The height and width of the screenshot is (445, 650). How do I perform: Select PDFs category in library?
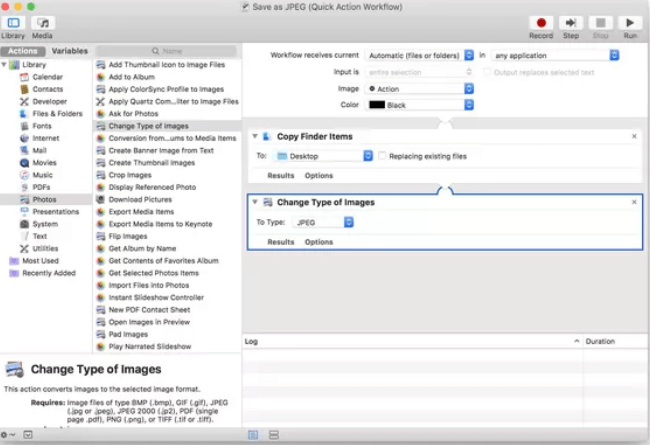pos(41,187)
